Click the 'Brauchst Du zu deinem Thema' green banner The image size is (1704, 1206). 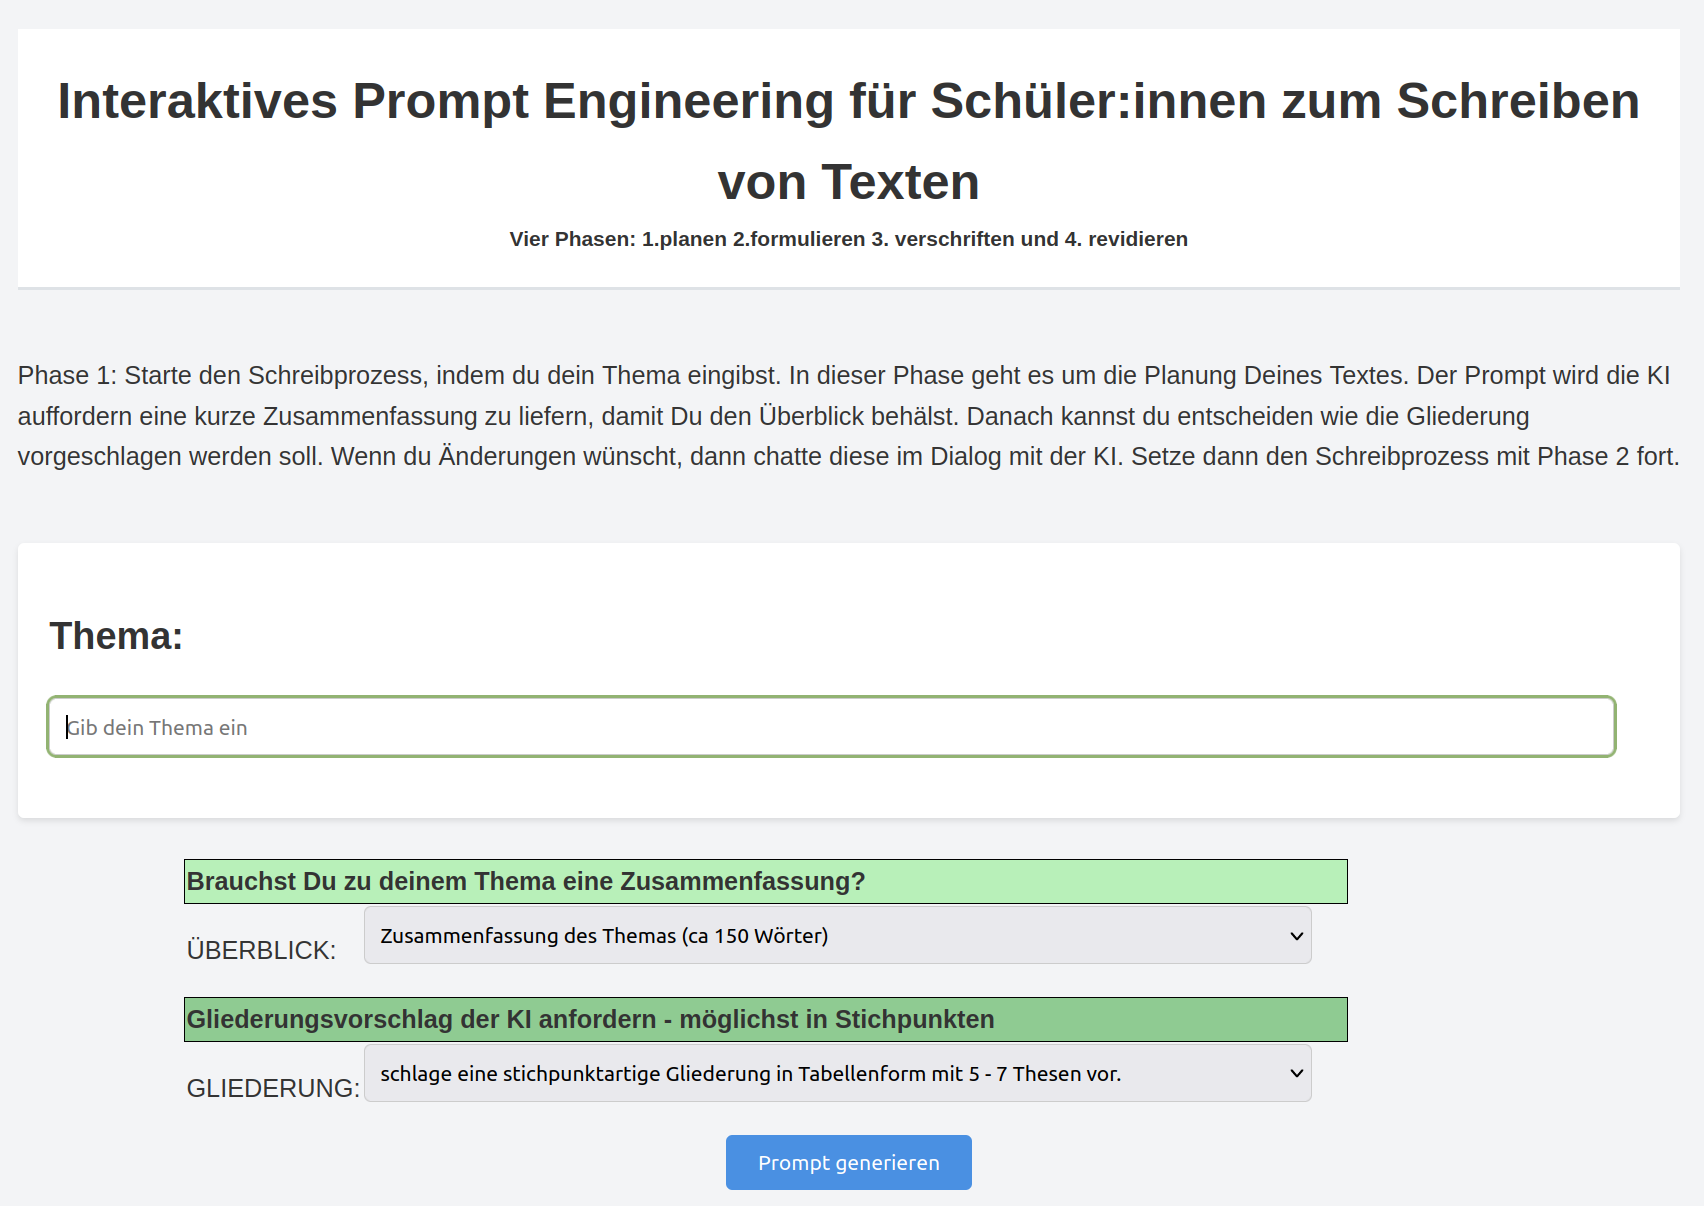765,881
